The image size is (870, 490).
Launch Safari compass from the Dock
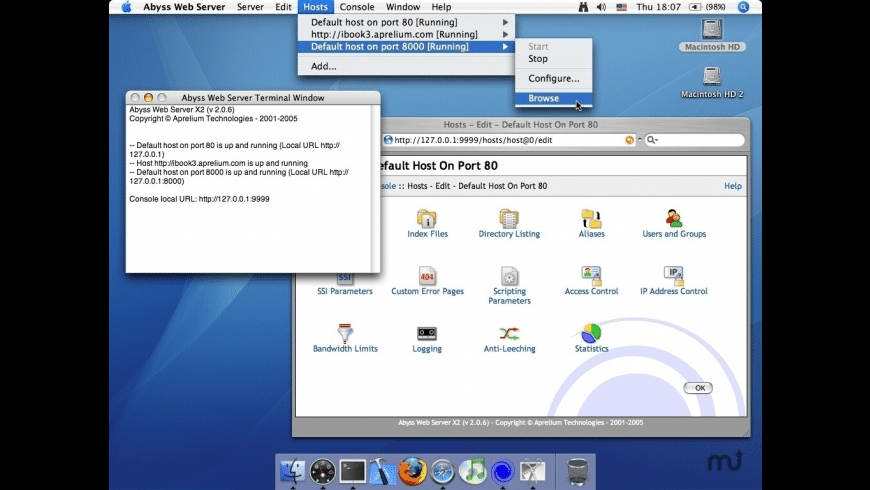point(442,472)
